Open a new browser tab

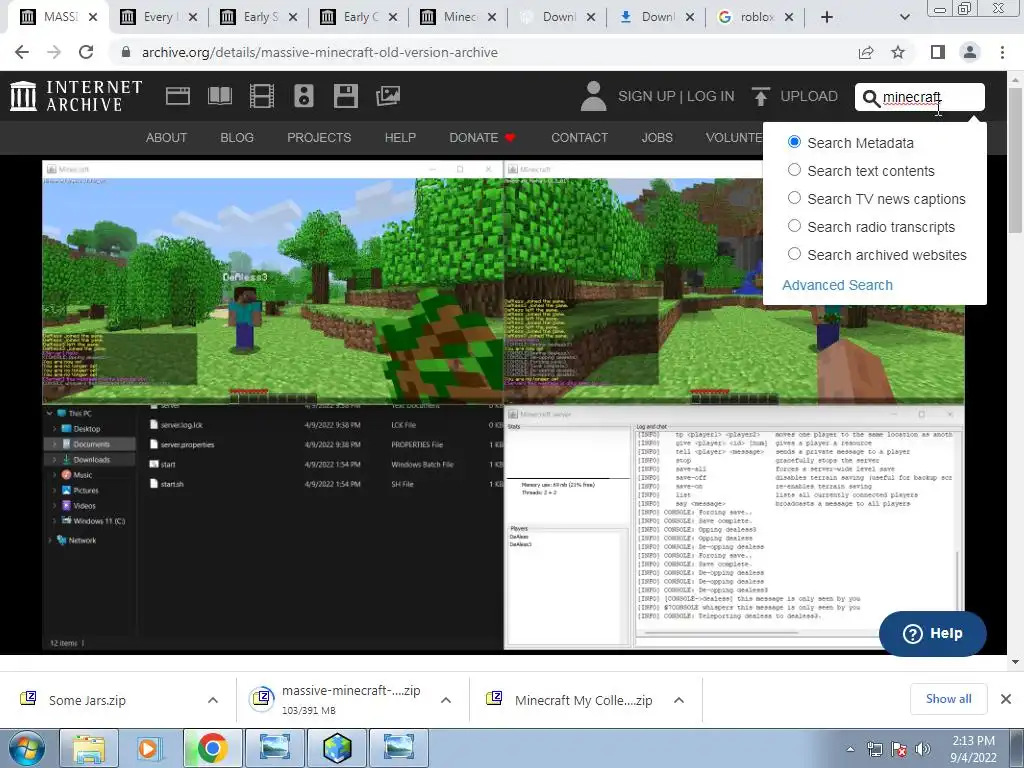point(827,17)
